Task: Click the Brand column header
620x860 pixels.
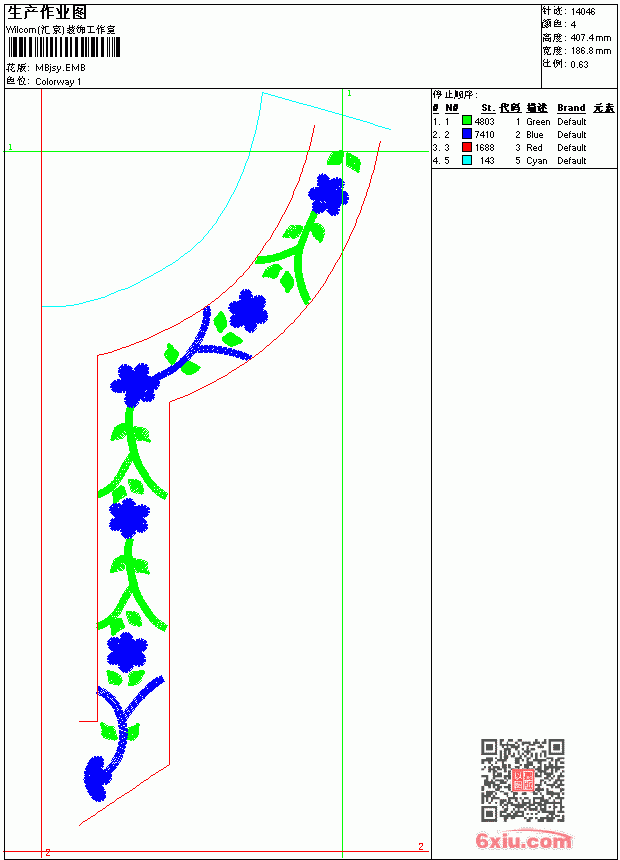Action: (x=571, y=108)
